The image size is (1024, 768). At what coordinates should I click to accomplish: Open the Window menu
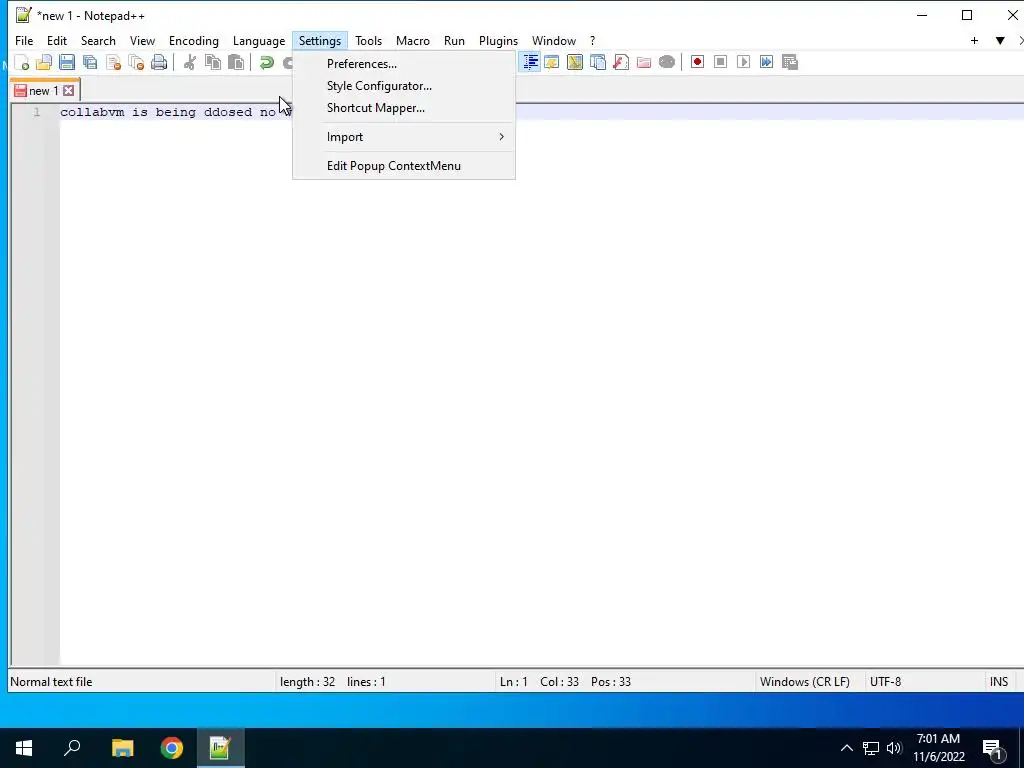554,40
